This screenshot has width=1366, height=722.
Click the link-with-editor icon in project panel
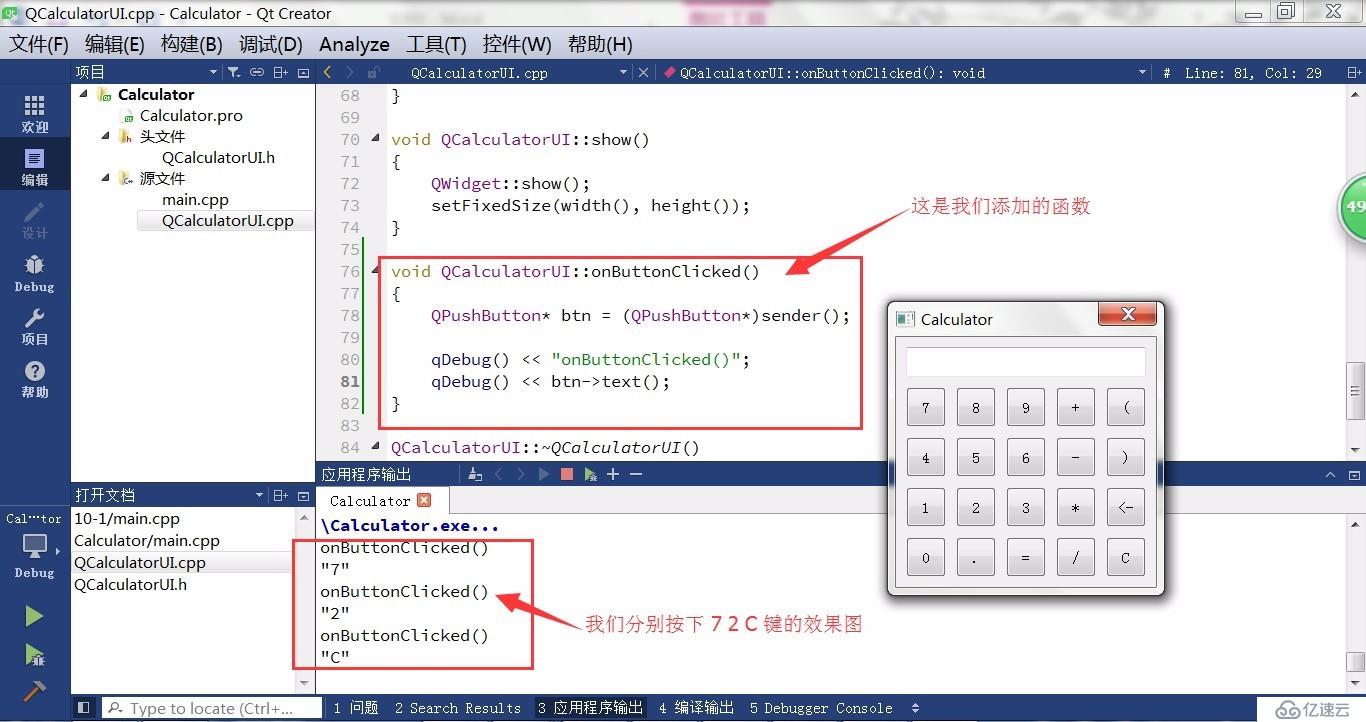[x=257, y=72]
